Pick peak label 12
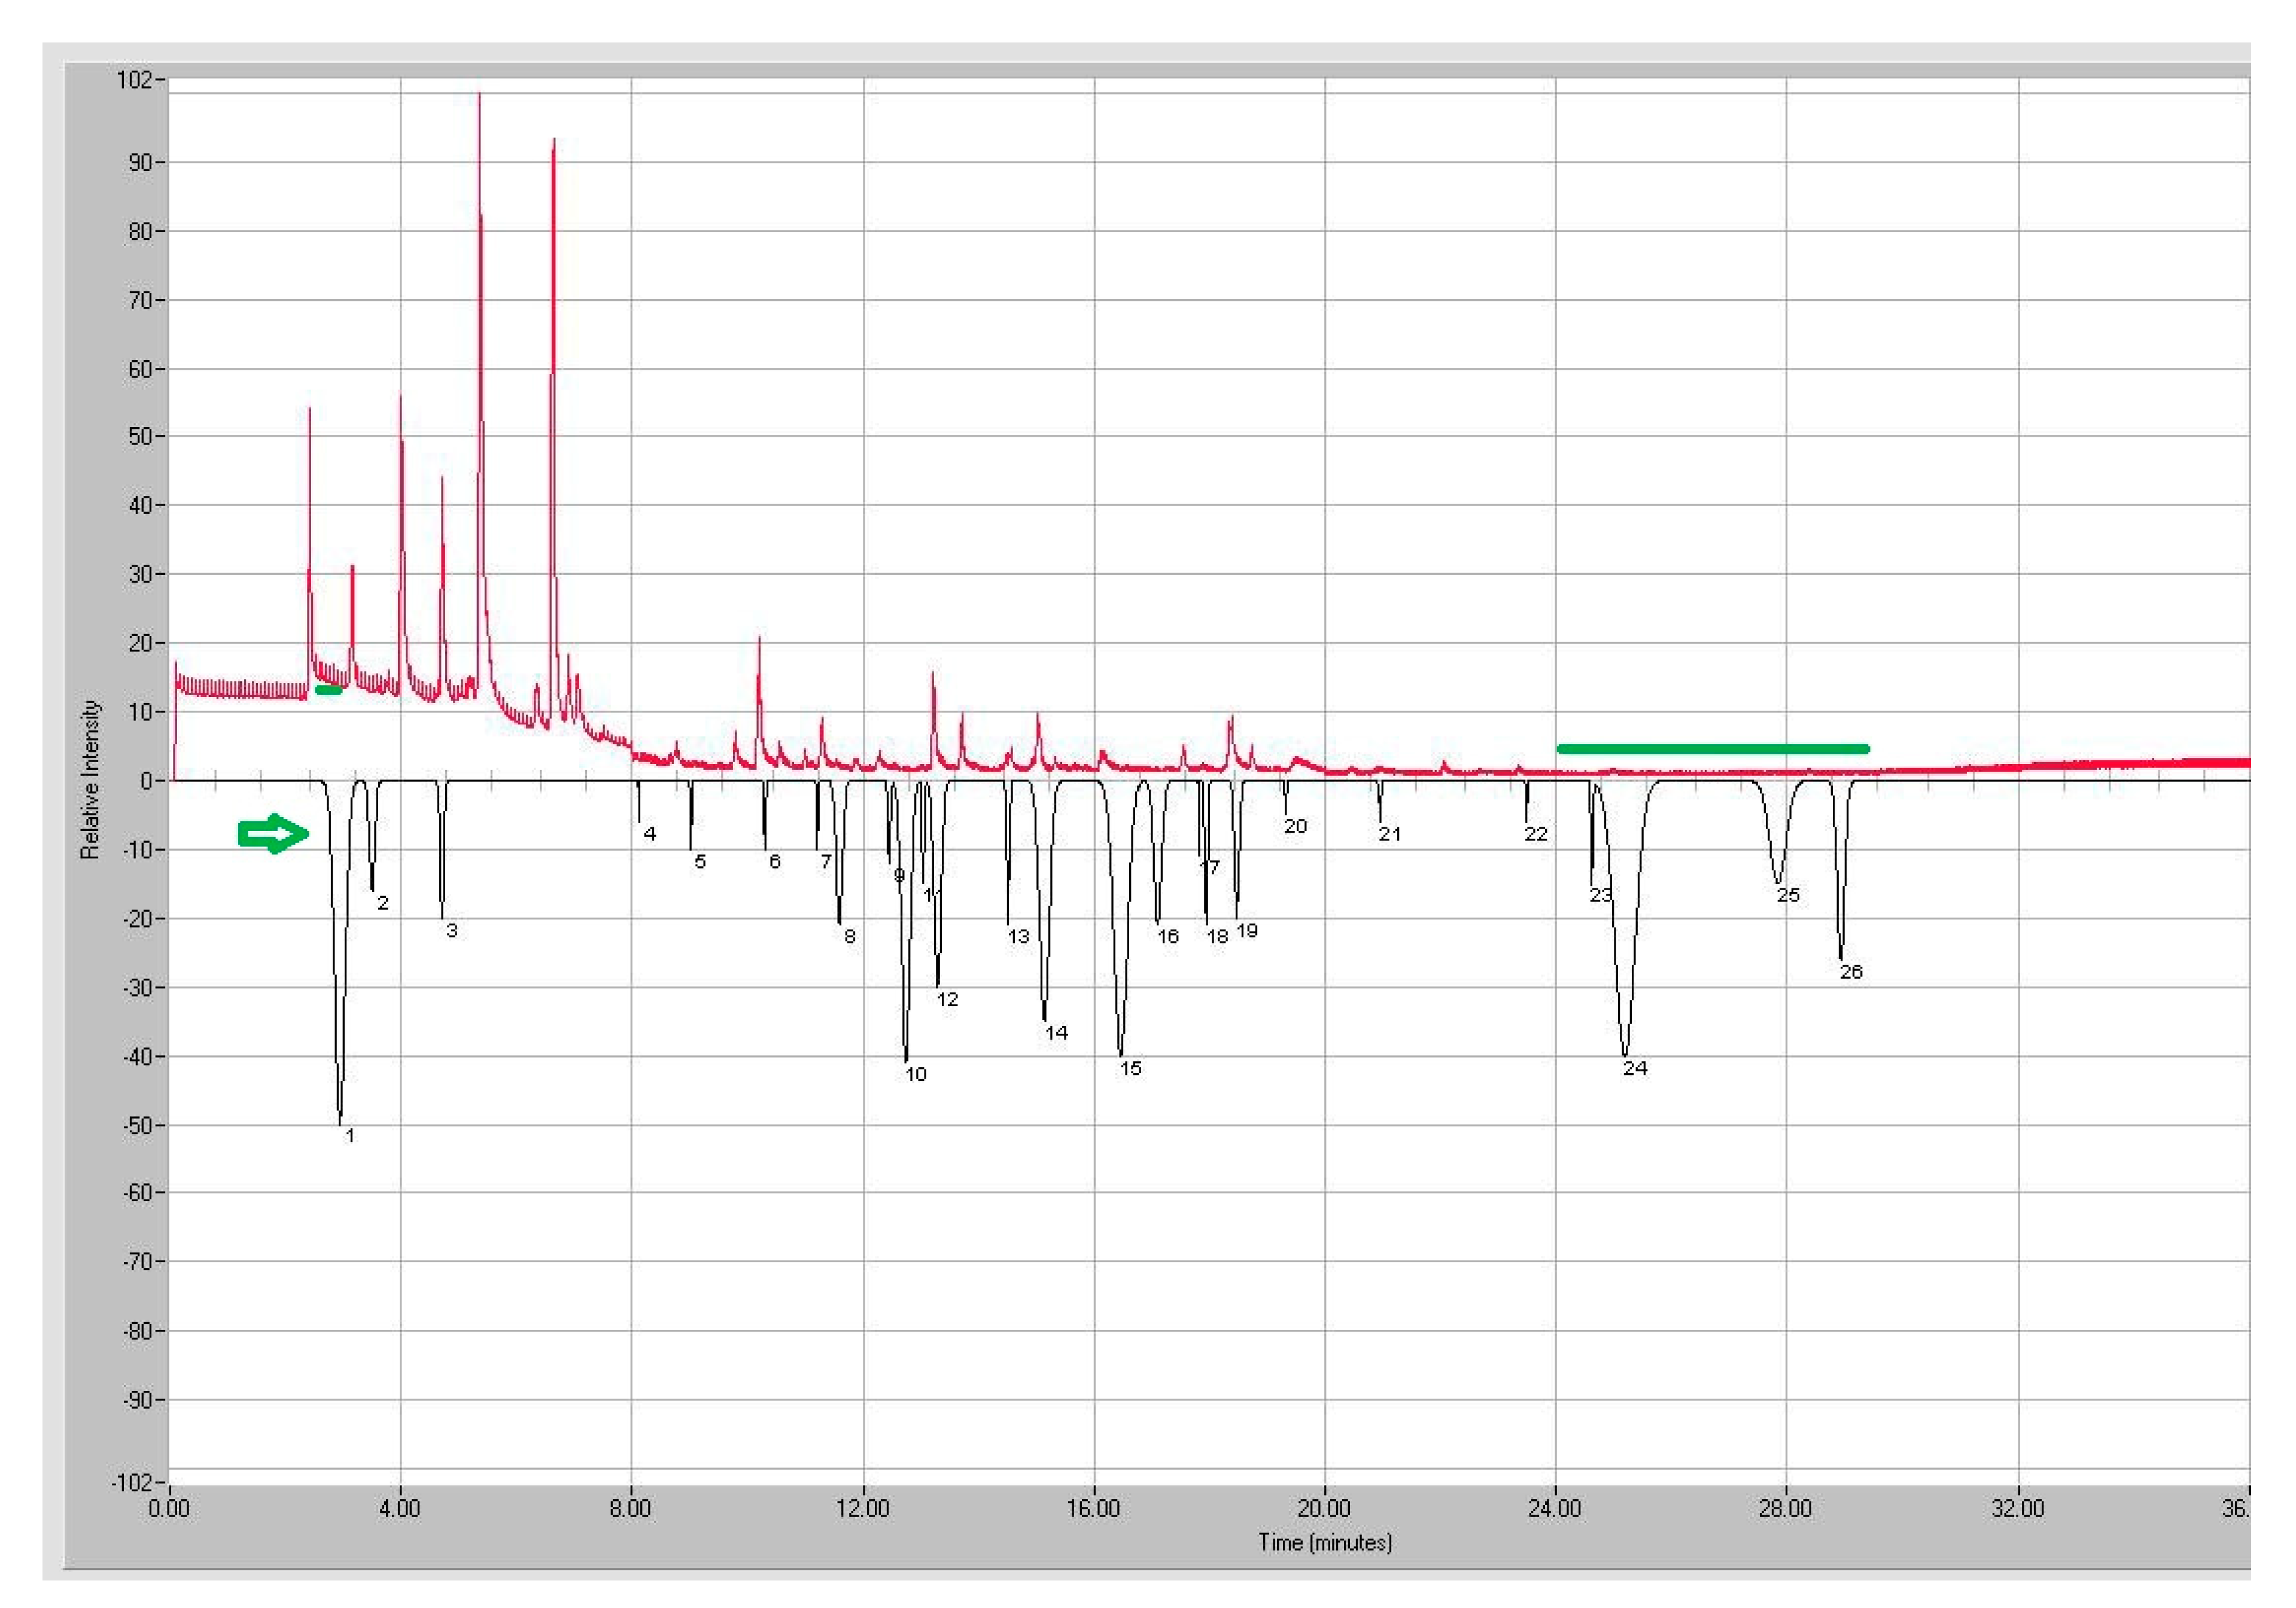This screenshot has width=2296, height=1608. [x=947, y=999]
